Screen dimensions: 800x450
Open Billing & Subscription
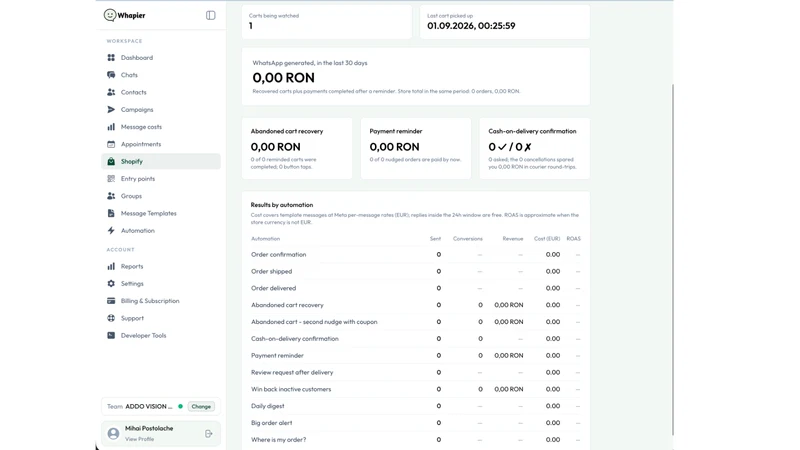click(161, 301)
